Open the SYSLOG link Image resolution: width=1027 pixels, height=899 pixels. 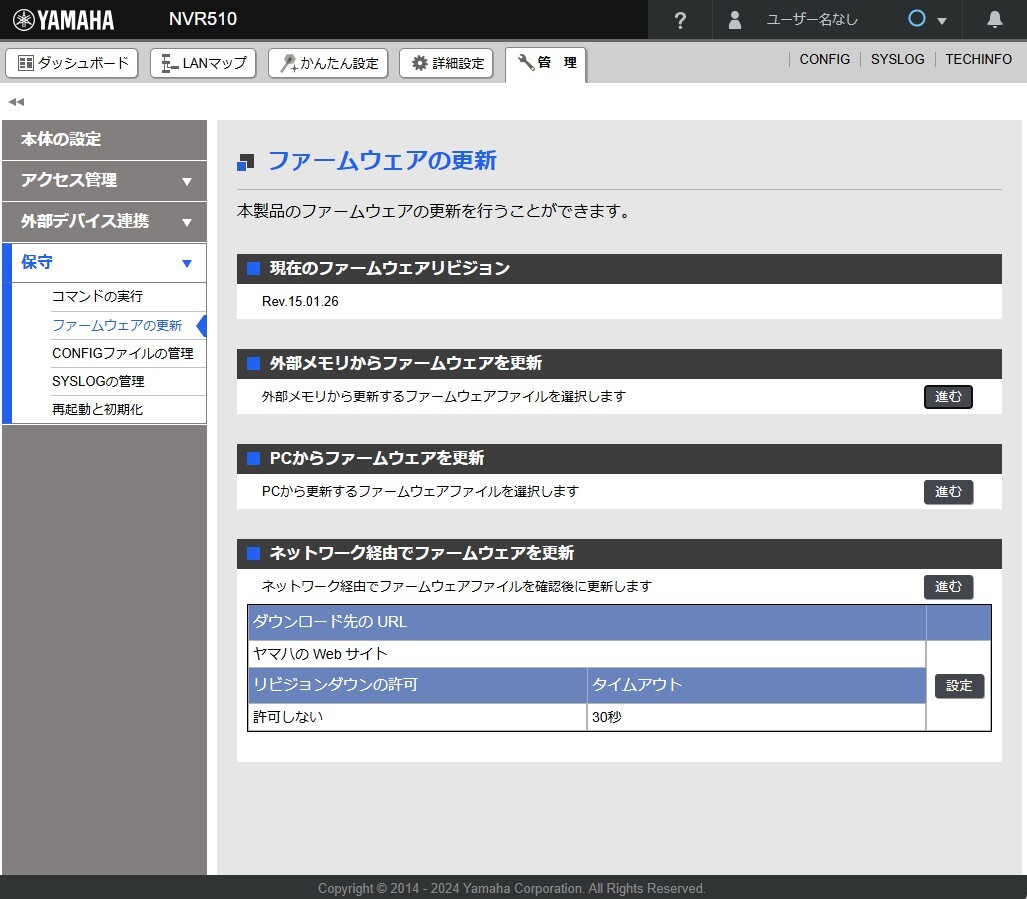coord(897,59)
